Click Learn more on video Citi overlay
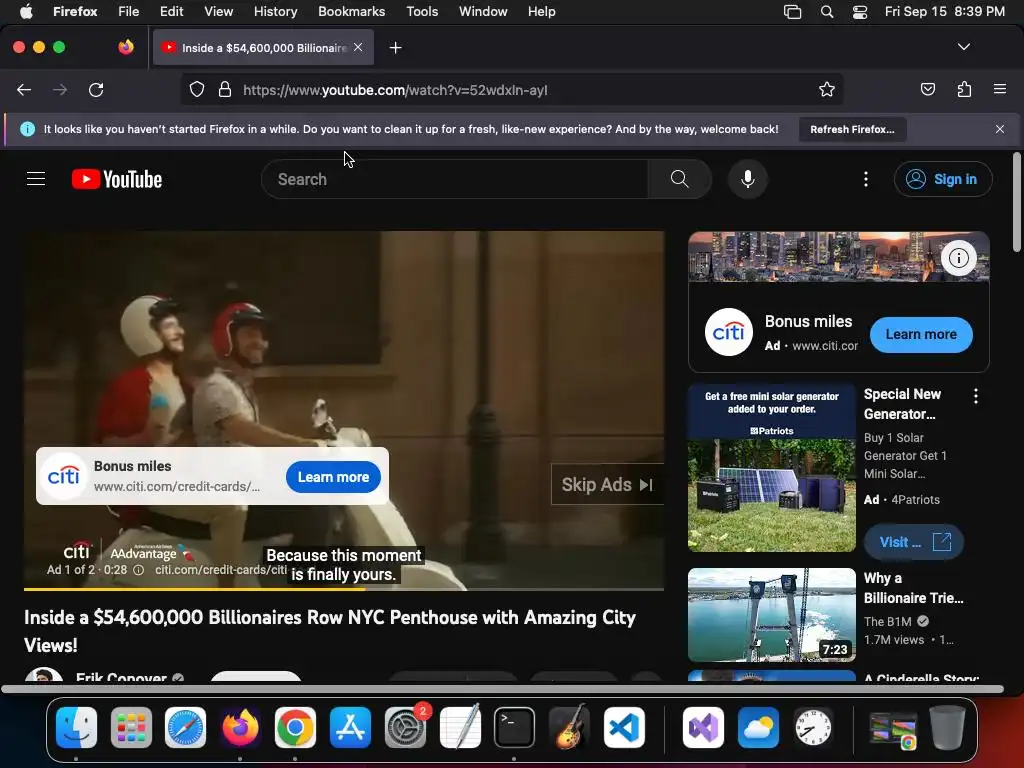This screenshot has height=768, width=1024. point(333,477)
